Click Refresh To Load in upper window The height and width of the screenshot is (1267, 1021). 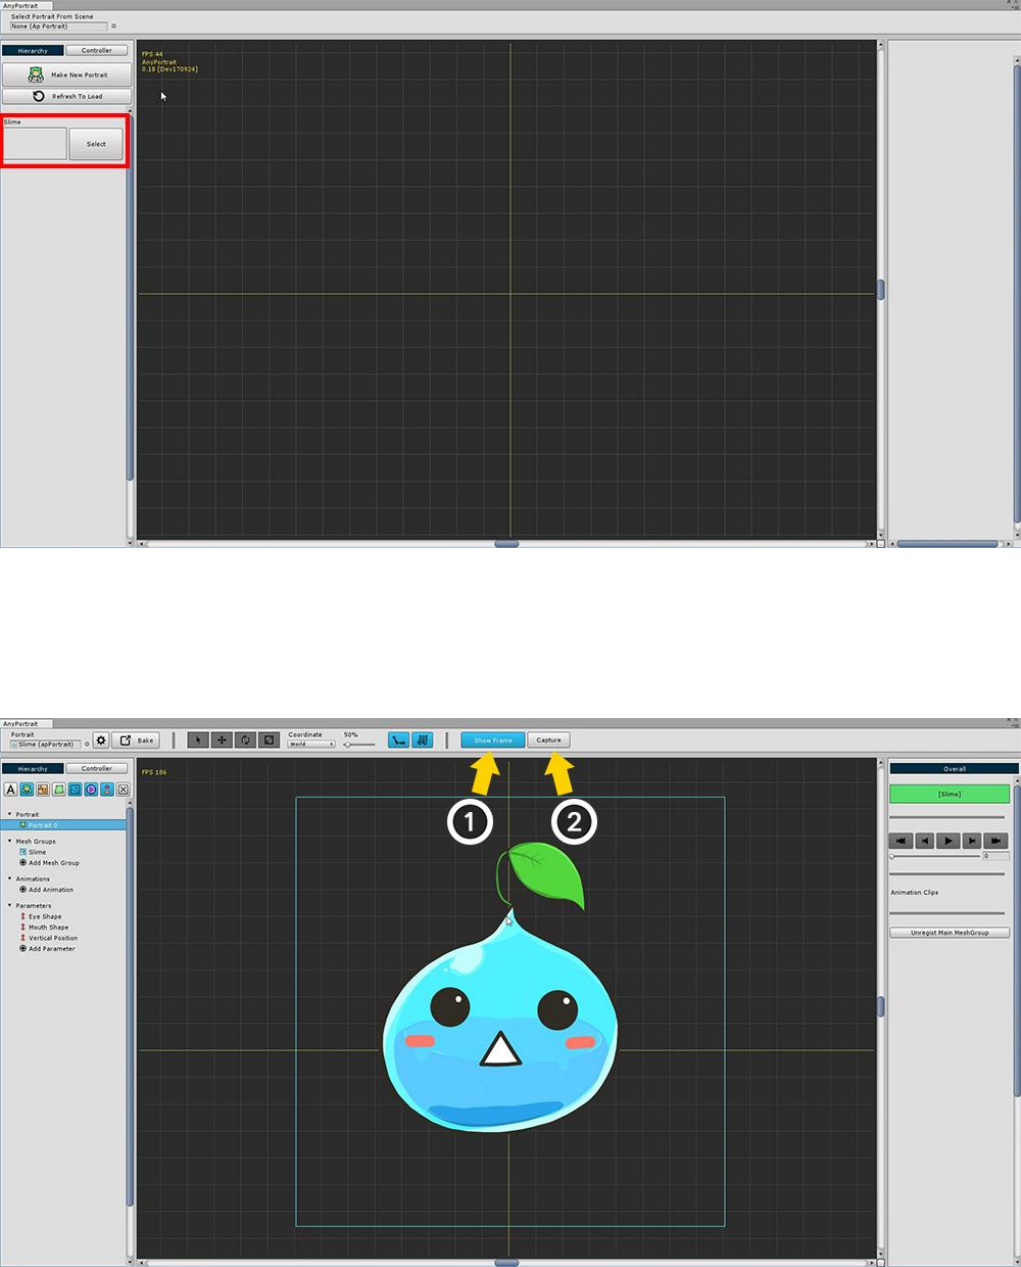point(67,96)
